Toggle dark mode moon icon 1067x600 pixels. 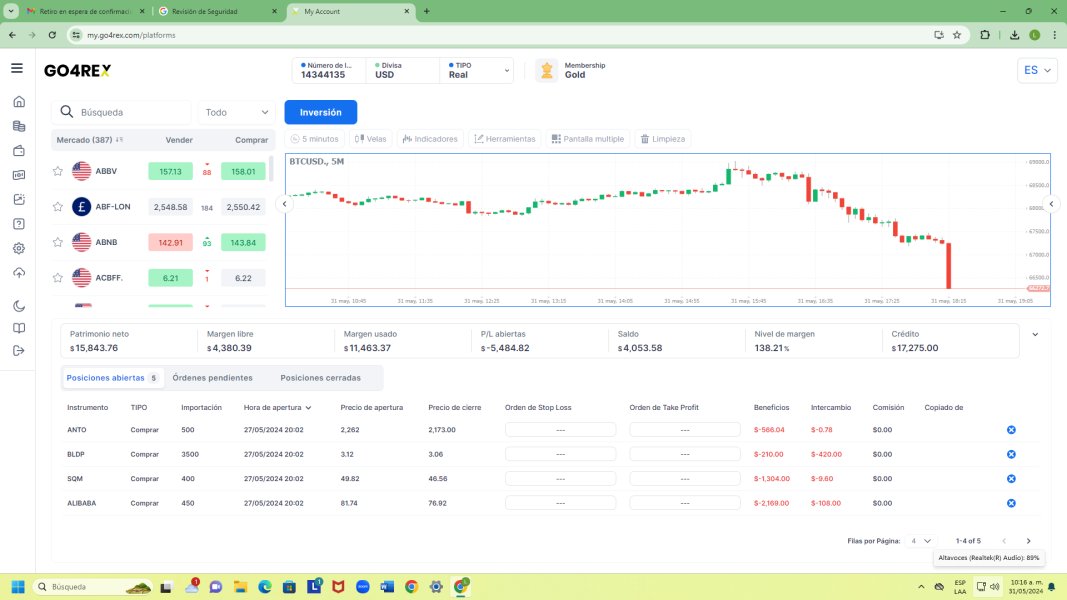[18, 305]
